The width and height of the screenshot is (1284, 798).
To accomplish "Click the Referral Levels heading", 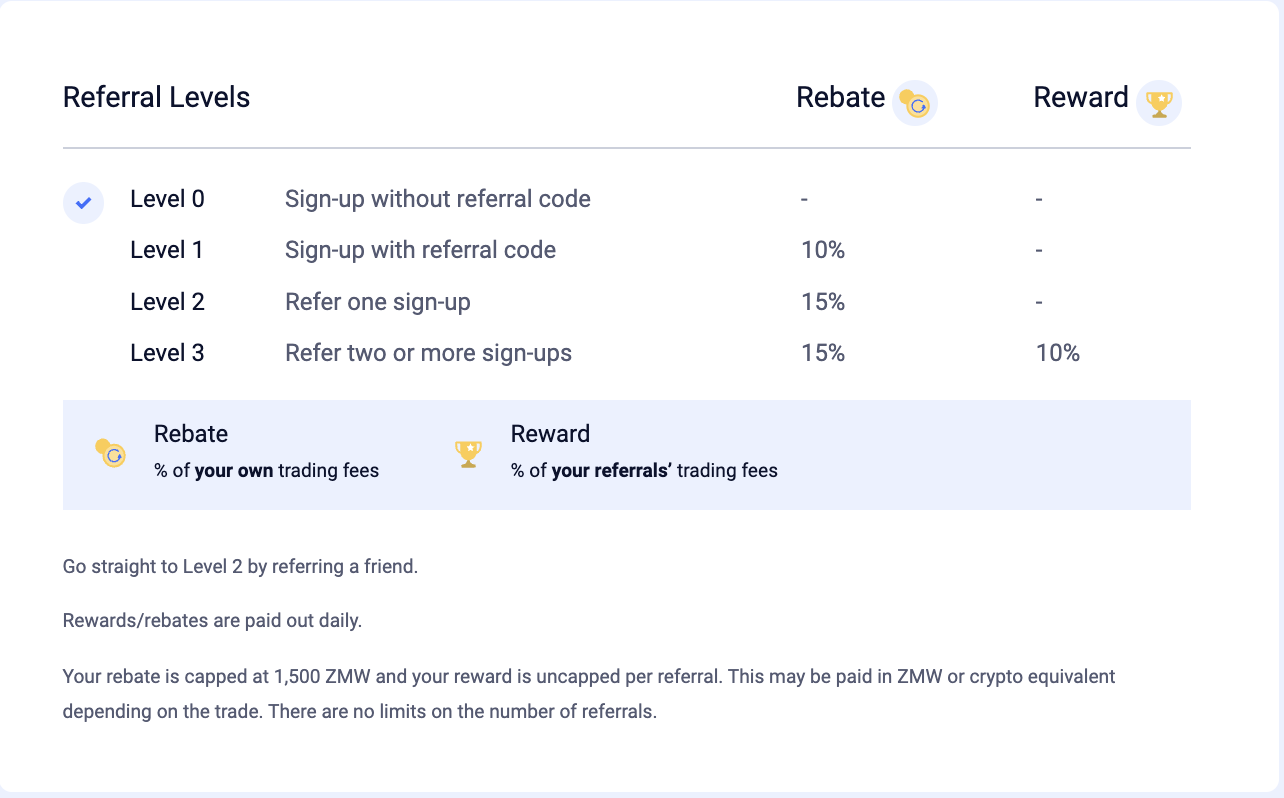I will [x=156, y=98].
